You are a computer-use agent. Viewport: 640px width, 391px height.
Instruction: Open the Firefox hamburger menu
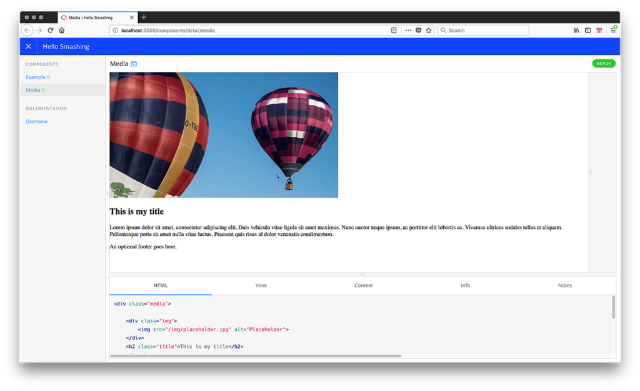[613, 30]
